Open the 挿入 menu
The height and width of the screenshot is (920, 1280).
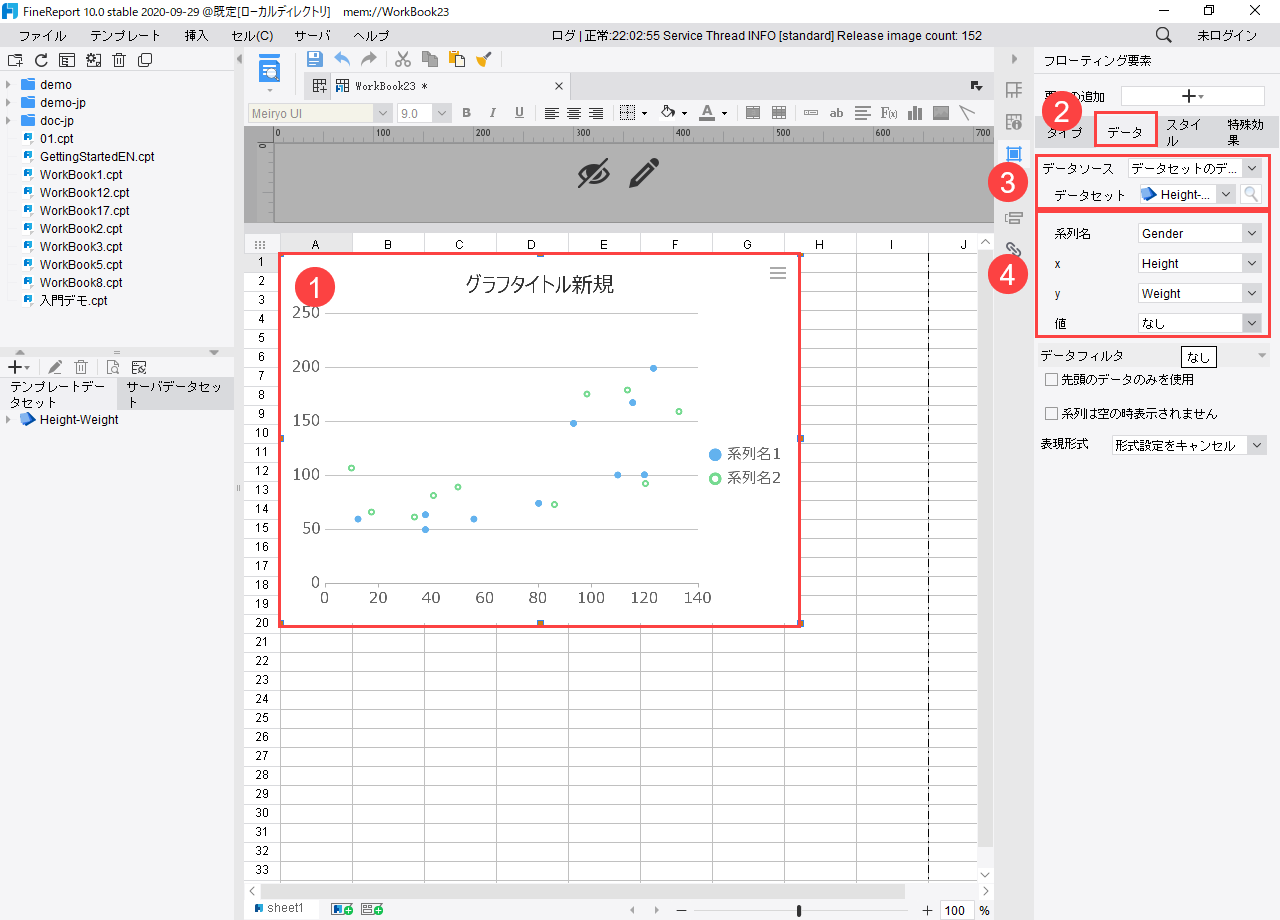click(x=197, y=35)
